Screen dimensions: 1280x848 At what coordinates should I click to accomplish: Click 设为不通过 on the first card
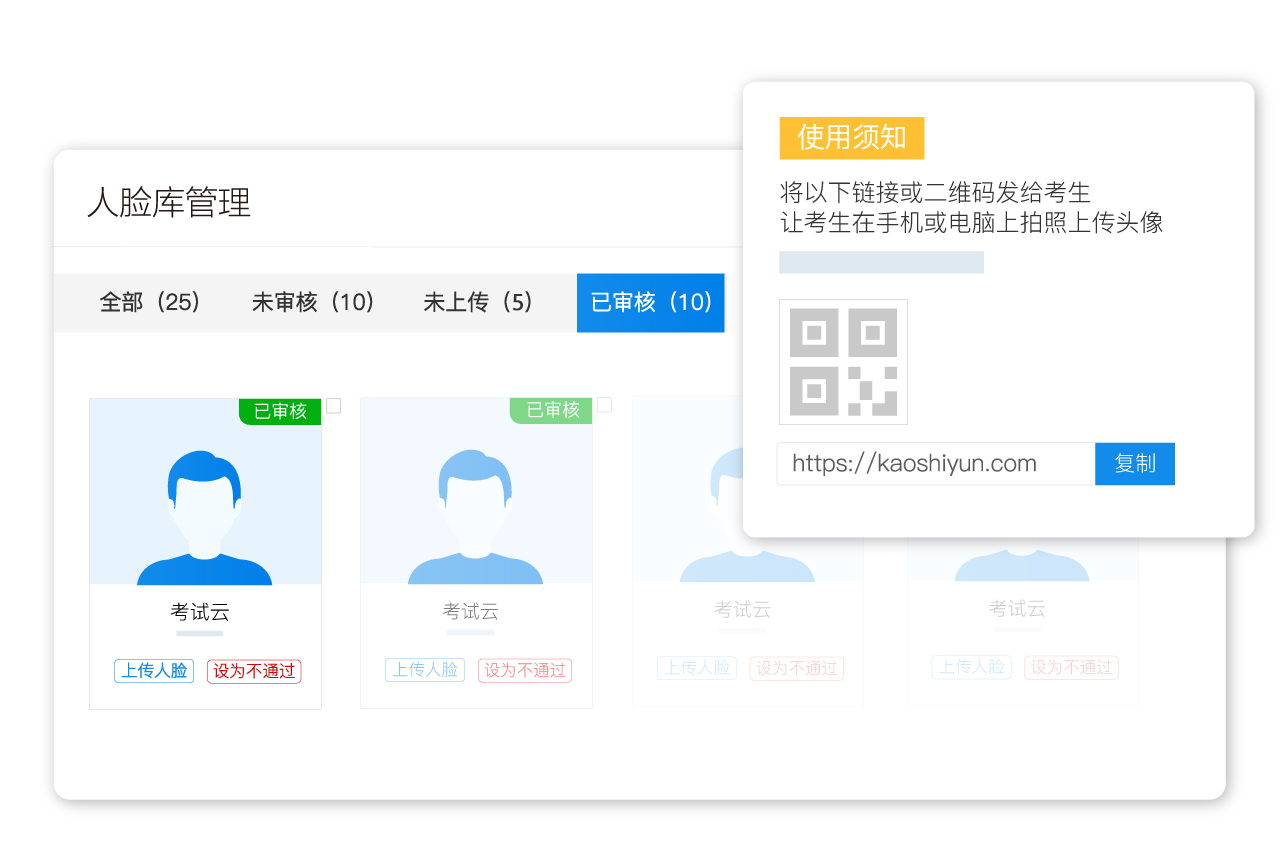click(x=254, y=671)
